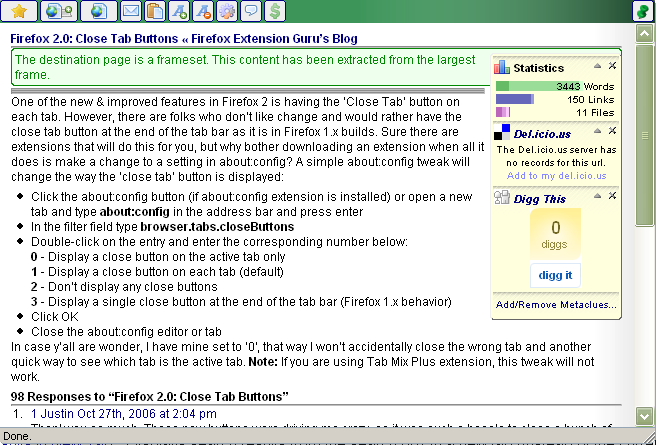656x445 pixels.
Task: Collapse the Del.icio.us panel
Action: click(598, 131)
